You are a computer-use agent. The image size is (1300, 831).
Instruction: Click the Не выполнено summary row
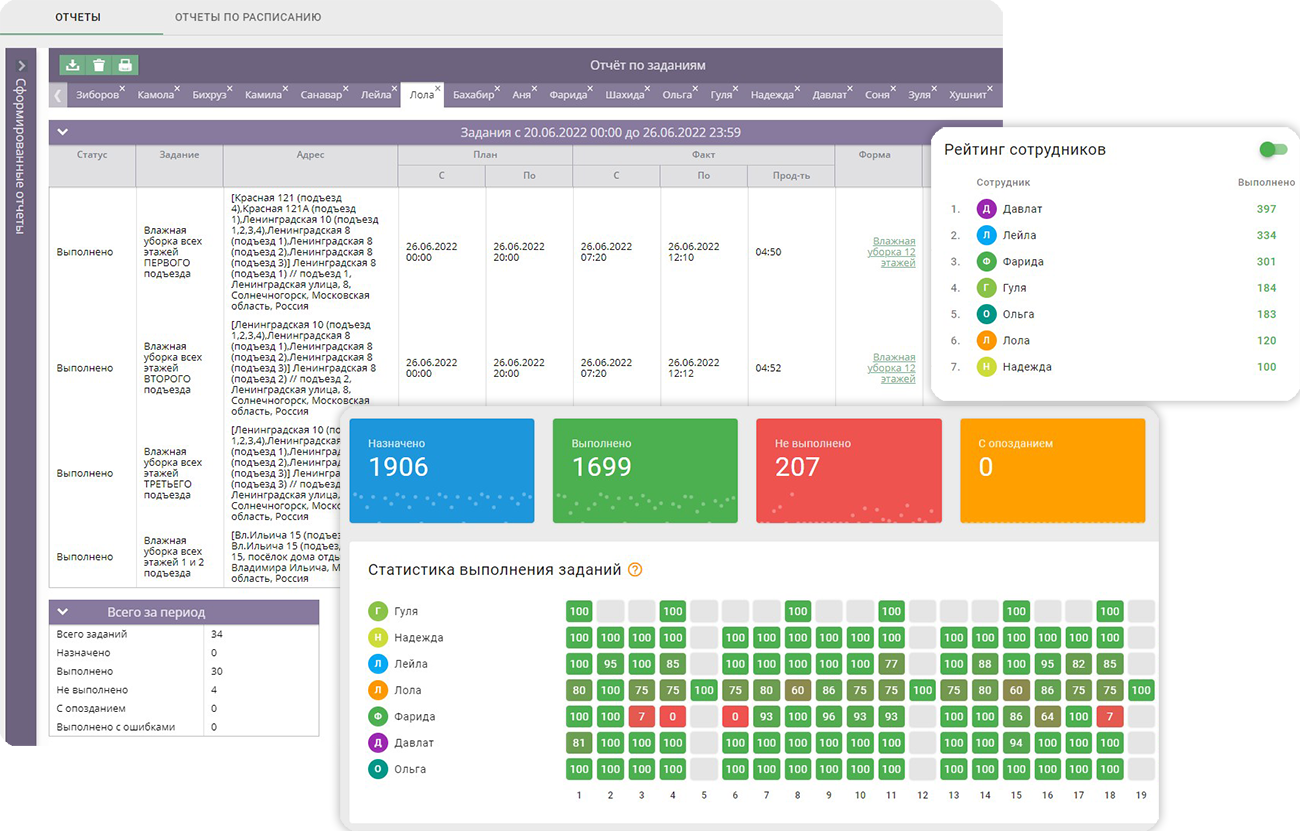pos(184,690)
